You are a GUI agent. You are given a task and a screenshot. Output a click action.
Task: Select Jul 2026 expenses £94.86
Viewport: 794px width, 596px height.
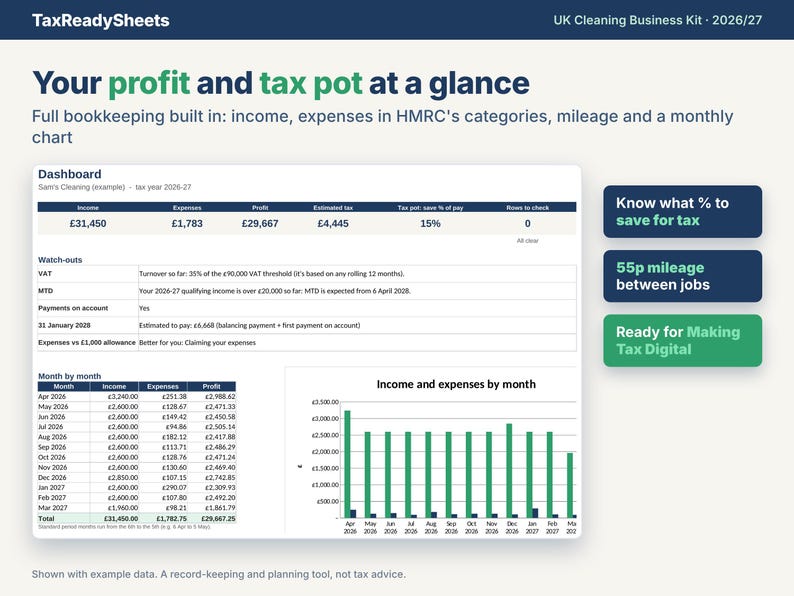(x=176, y=427)
